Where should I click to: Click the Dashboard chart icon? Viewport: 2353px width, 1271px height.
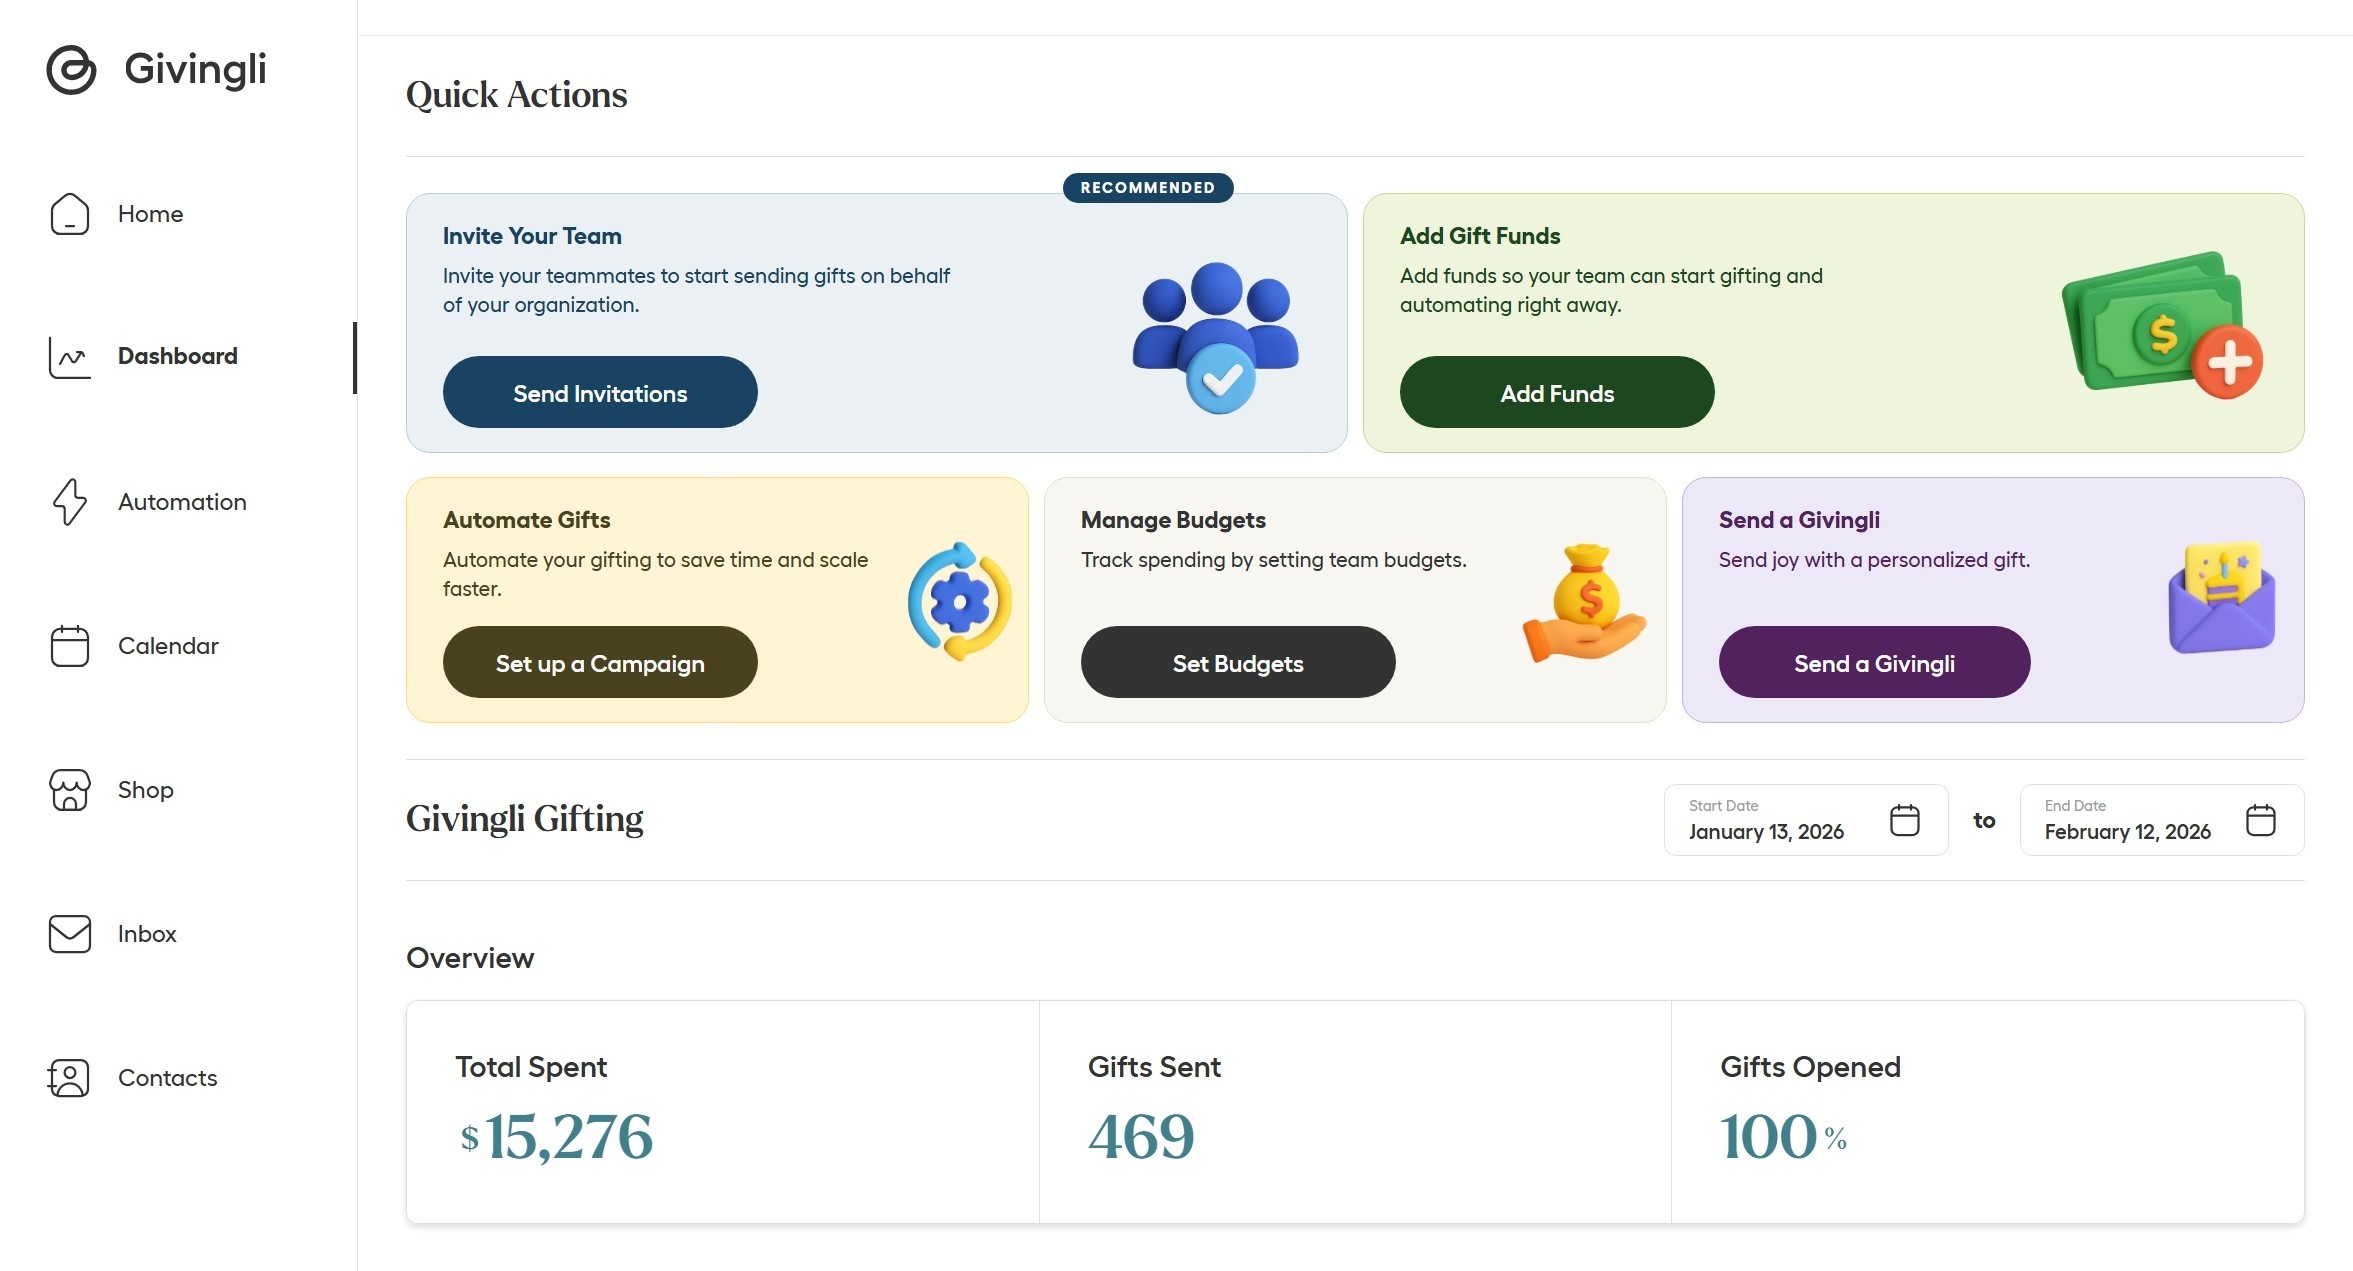(68, 356)
